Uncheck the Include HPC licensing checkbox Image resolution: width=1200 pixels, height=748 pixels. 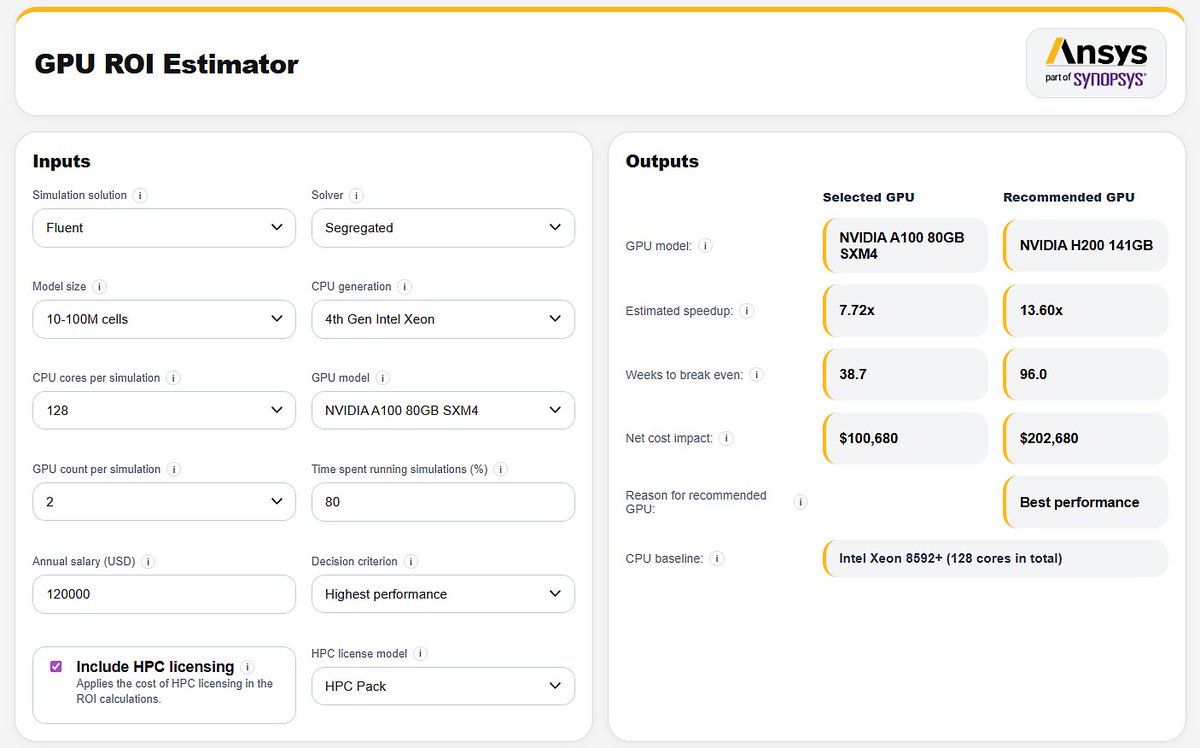point(56,667)
